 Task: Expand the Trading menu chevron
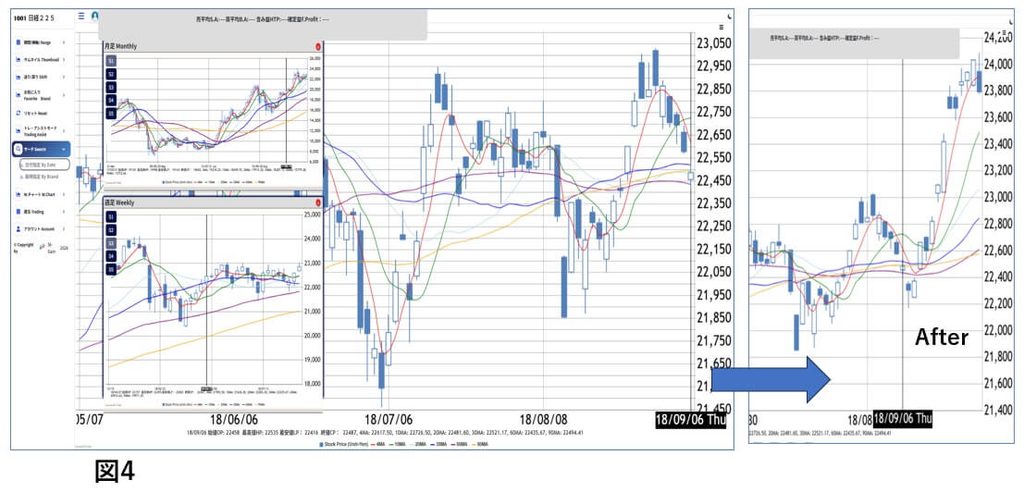click(63, 212)
